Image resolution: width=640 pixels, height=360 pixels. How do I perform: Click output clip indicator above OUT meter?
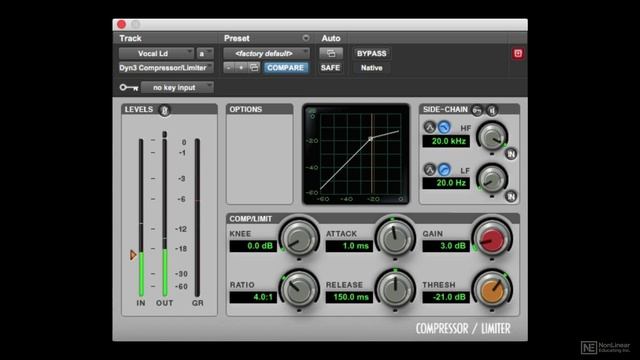pyautogui.click(x=164, y=134)
